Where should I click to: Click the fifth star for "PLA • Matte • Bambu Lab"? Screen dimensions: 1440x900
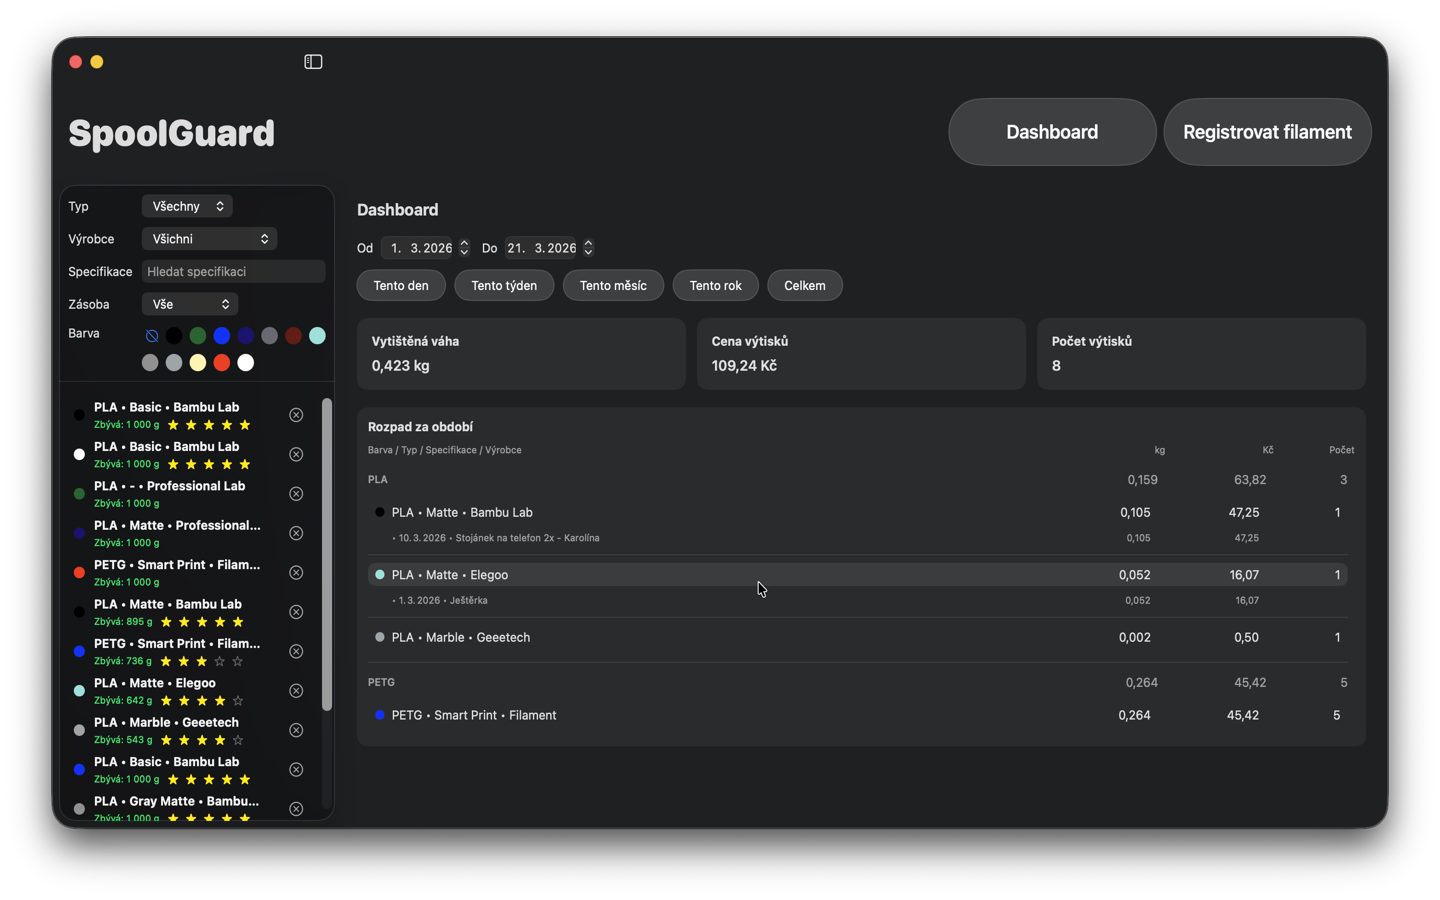pyautogui.click(x=237, y=621)
